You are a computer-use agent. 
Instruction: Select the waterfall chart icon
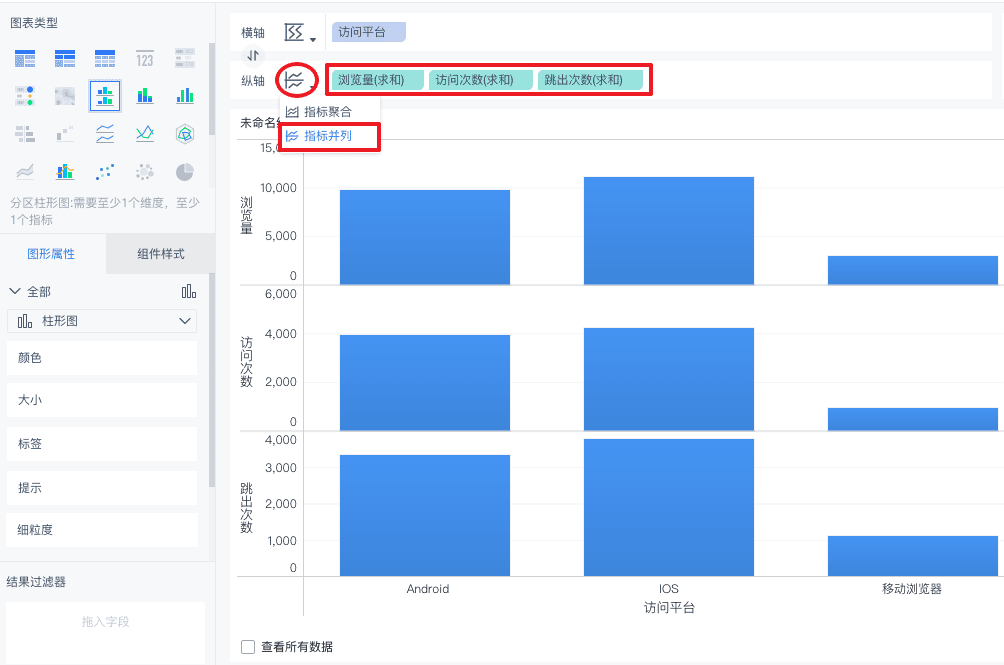(x=65, y=134)
